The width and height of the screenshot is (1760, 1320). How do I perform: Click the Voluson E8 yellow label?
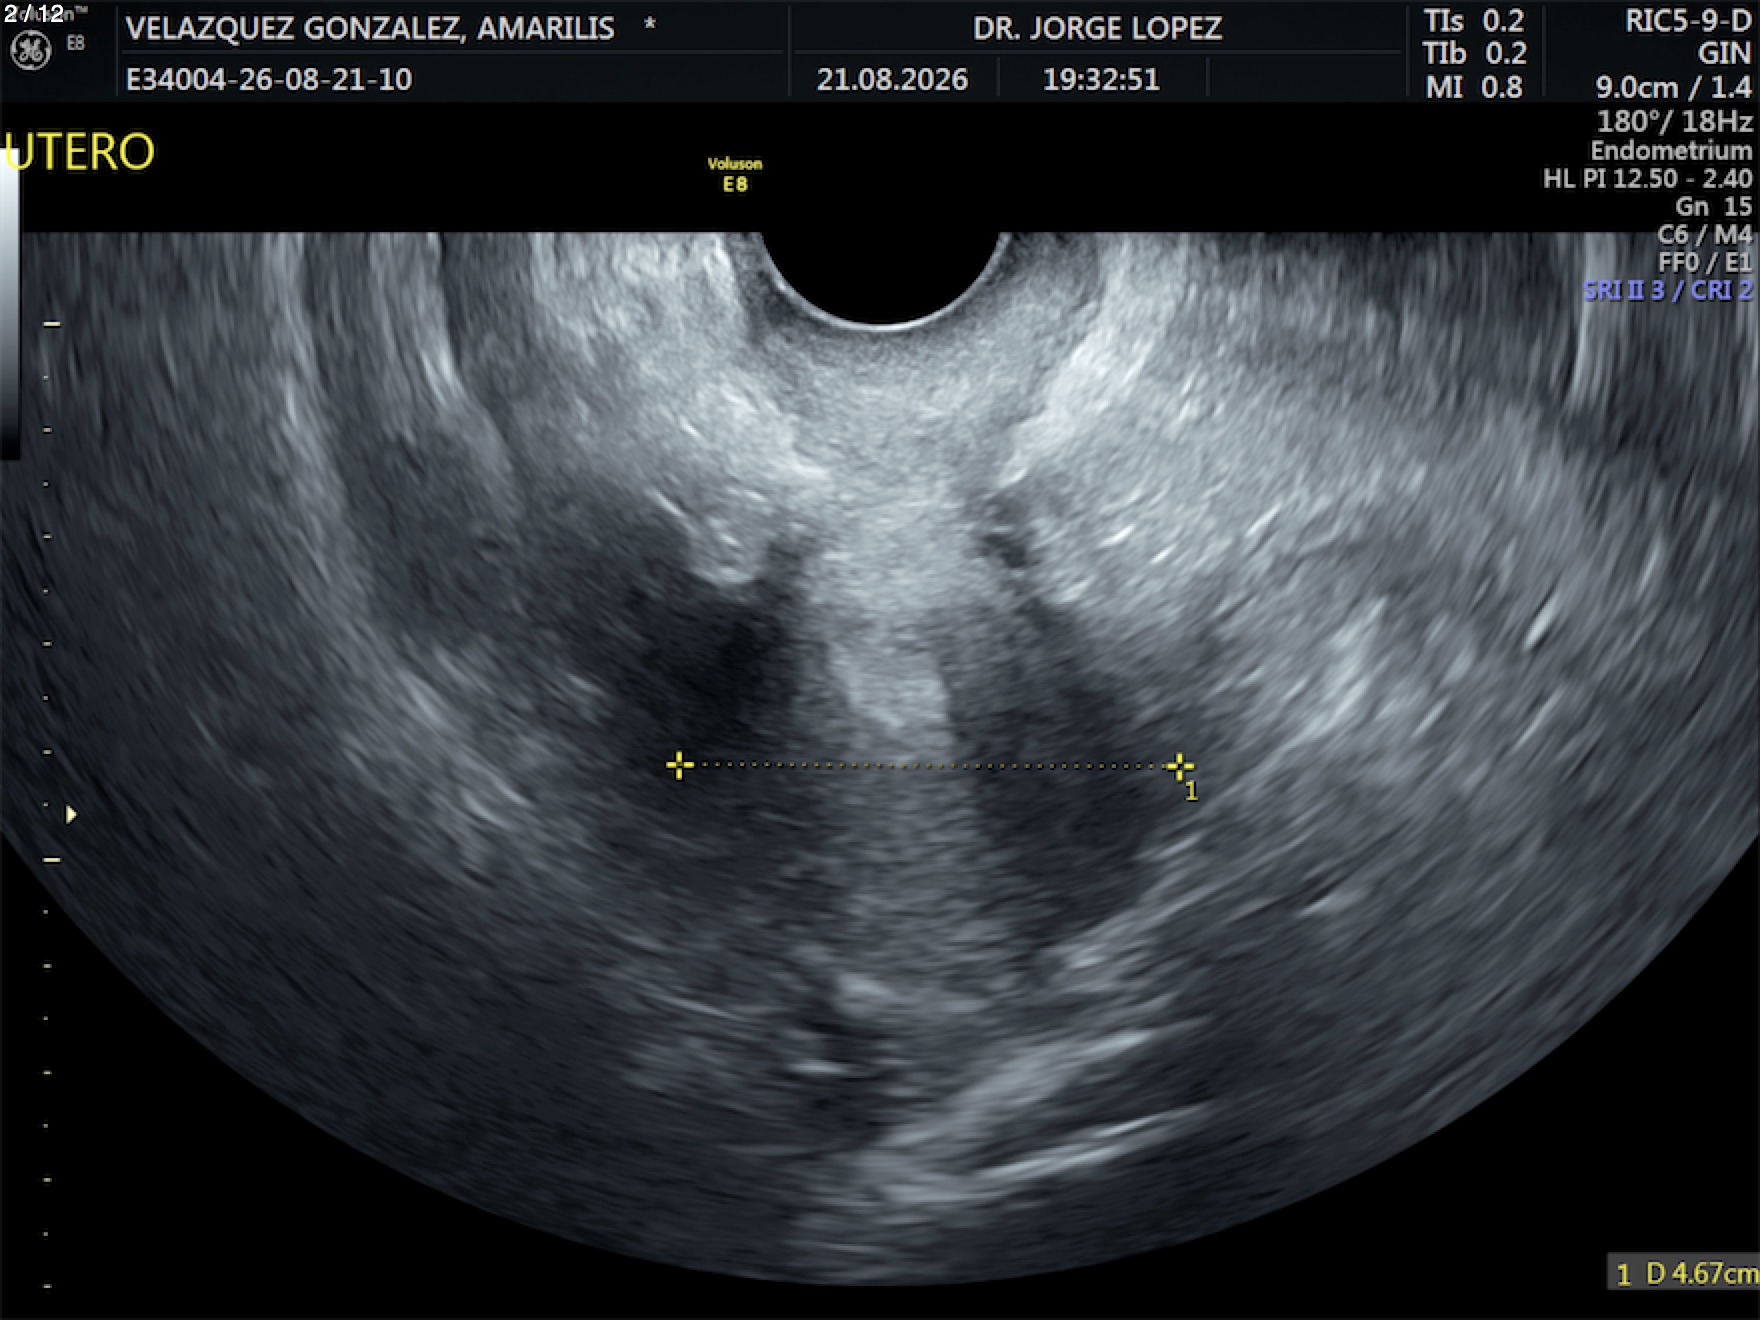(x=735, y=174)
